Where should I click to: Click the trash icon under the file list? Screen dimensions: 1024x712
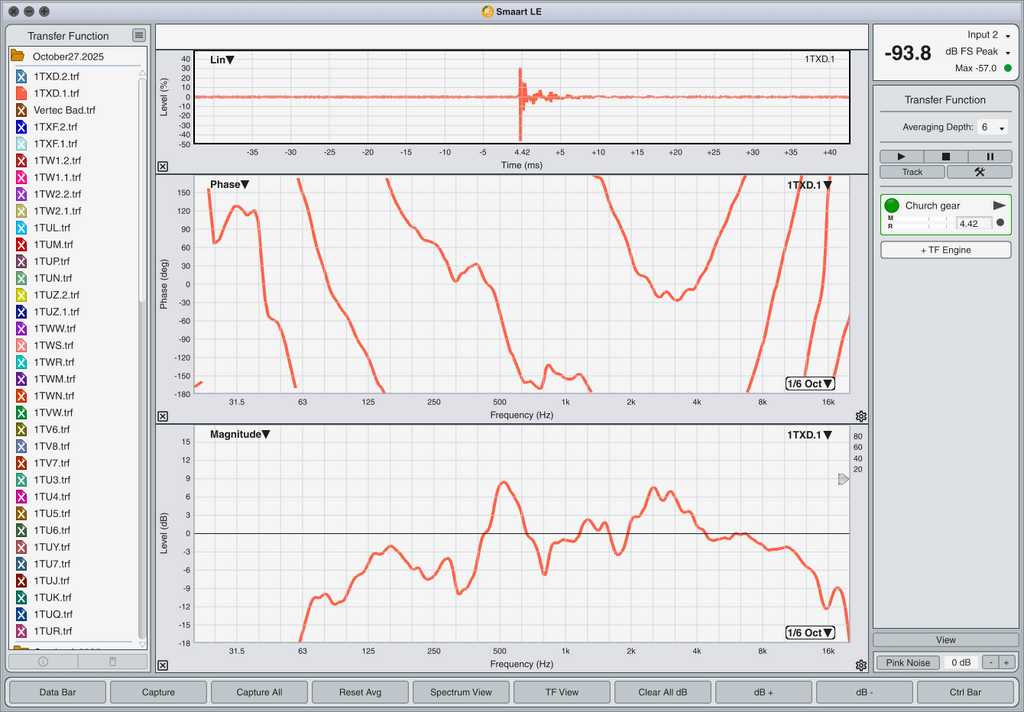click(112, 661)
